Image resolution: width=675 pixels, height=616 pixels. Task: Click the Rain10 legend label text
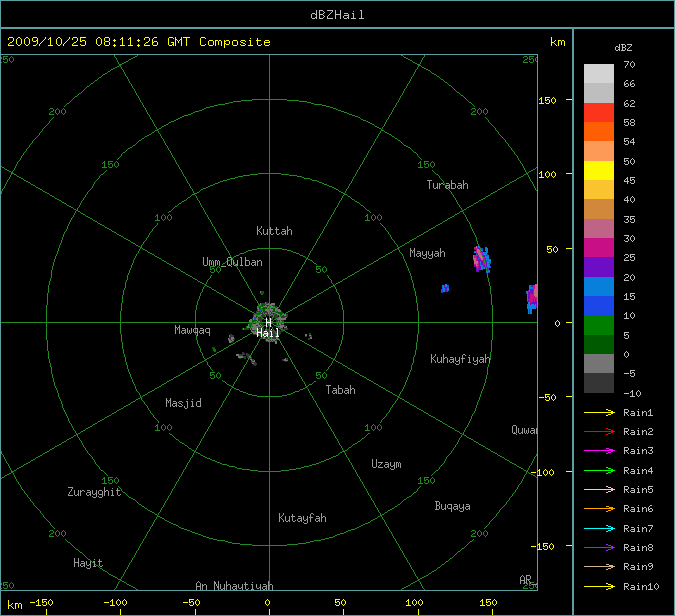tap(641, 586)
